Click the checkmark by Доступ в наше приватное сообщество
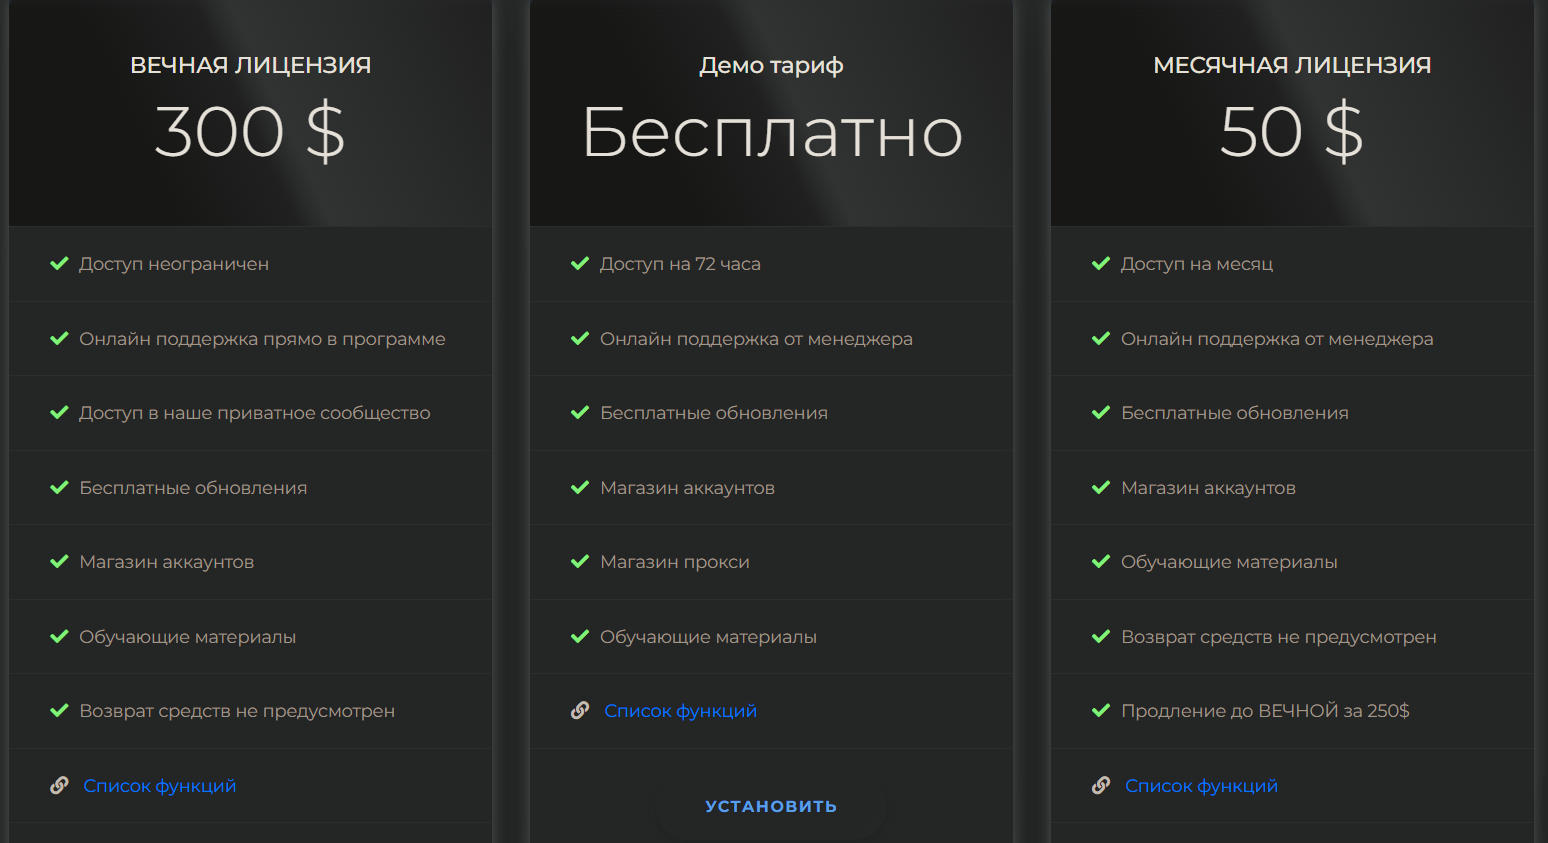1548x843 pixels. point(59,413)
